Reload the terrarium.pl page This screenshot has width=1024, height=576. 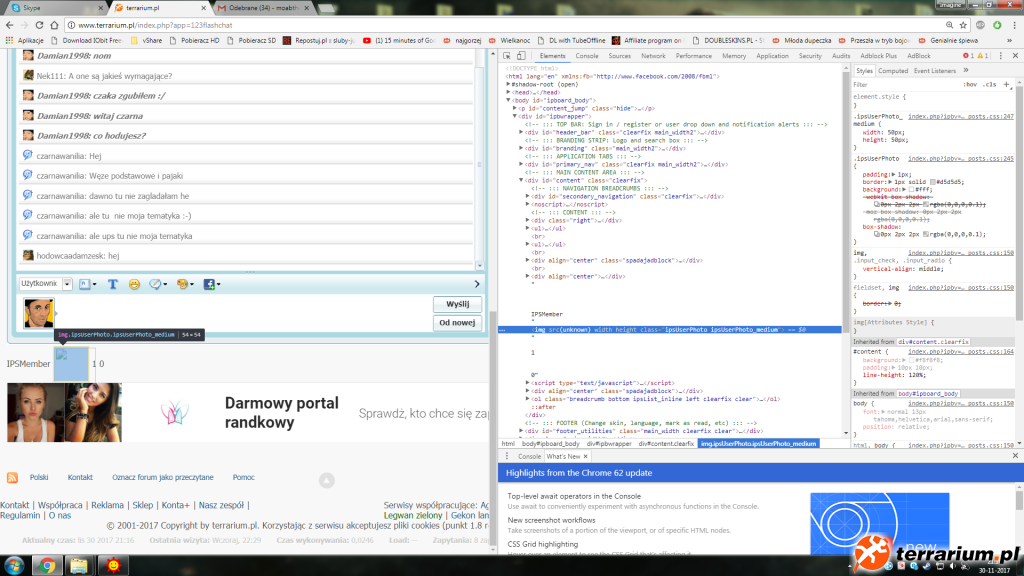[x=39, y=25]
